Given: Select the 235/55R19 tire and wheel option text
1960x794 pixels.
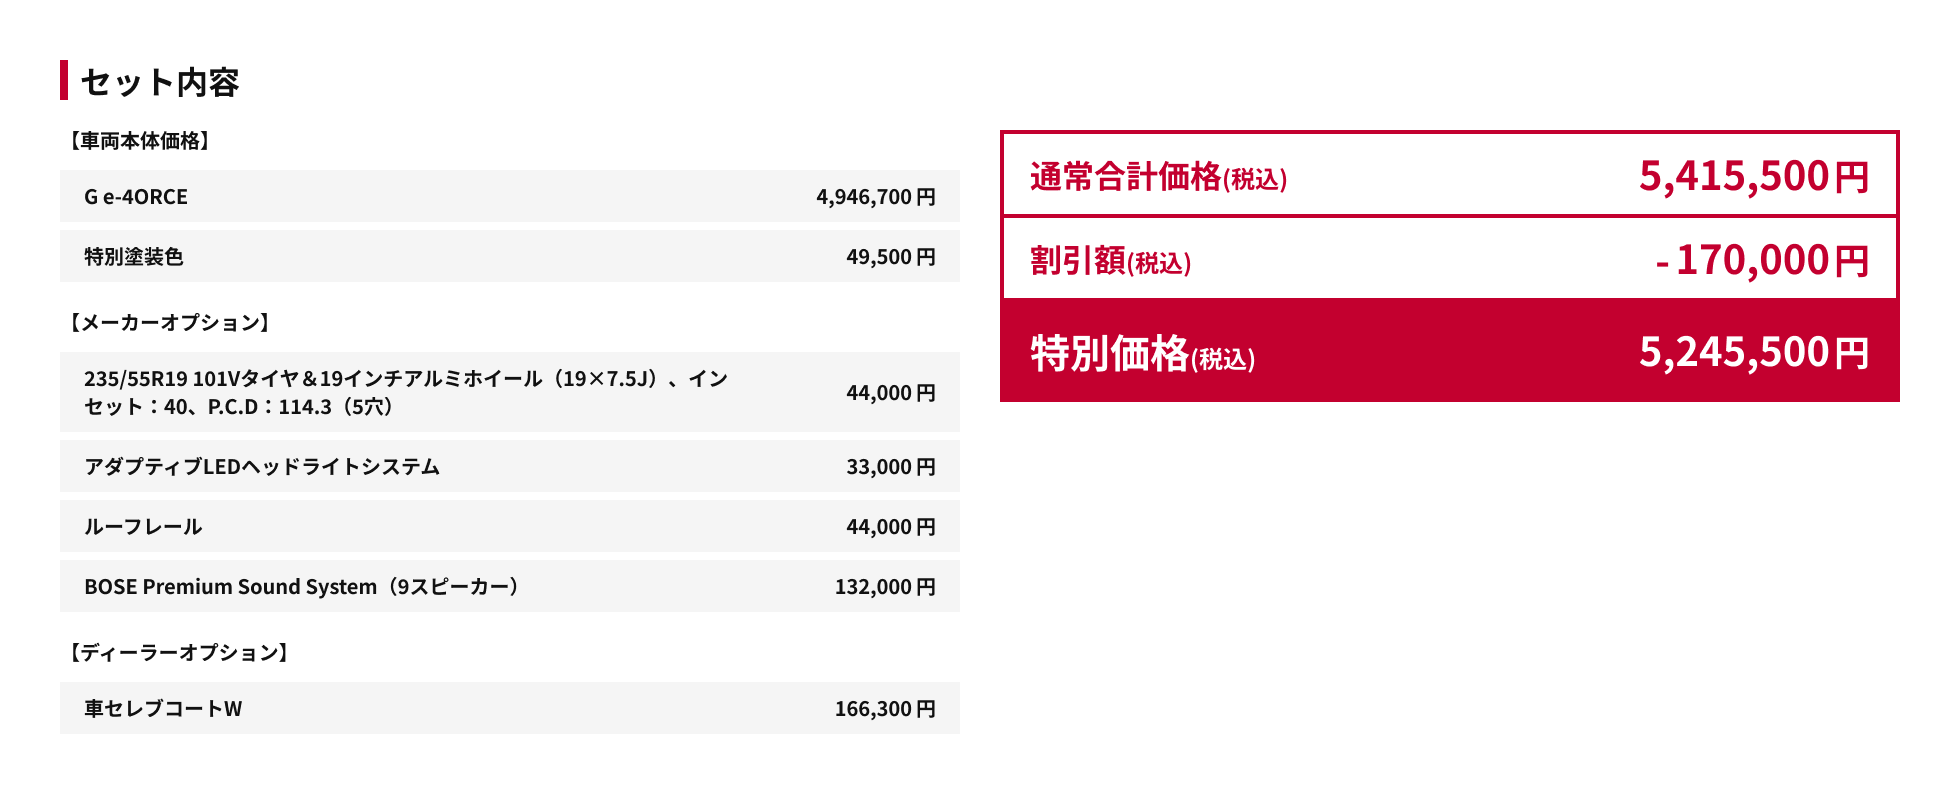Looking at the screenshot, I should (405, 392).
